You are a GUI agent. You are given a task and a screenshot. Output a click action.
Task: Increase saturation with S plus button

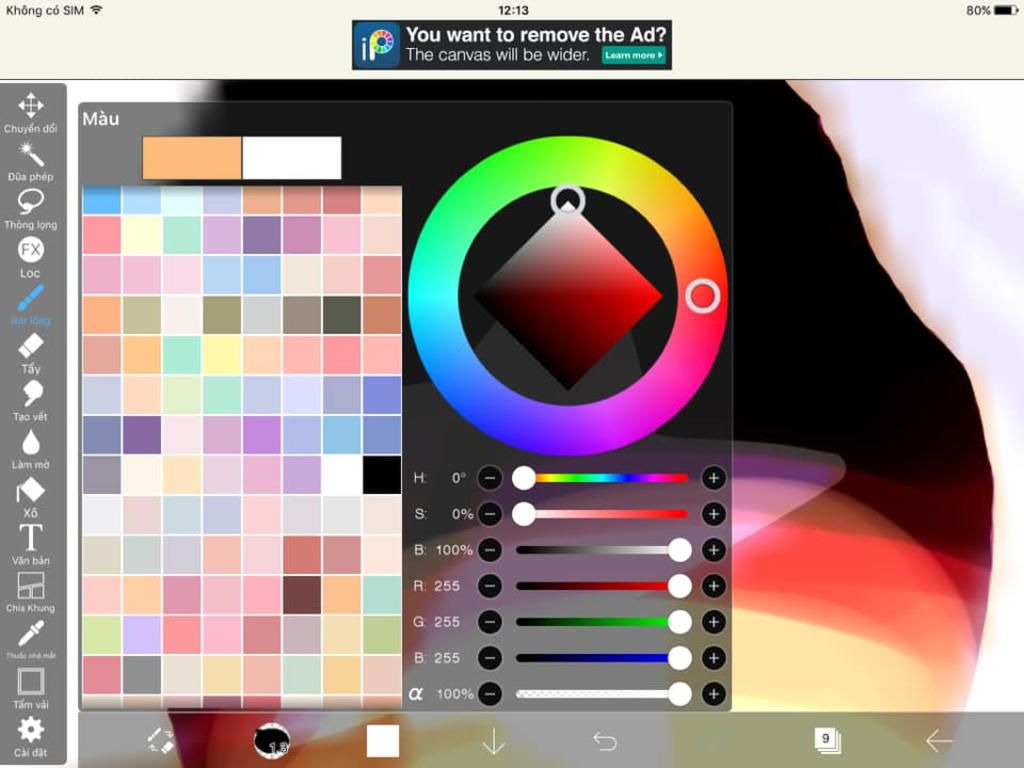tap(714, 514)
